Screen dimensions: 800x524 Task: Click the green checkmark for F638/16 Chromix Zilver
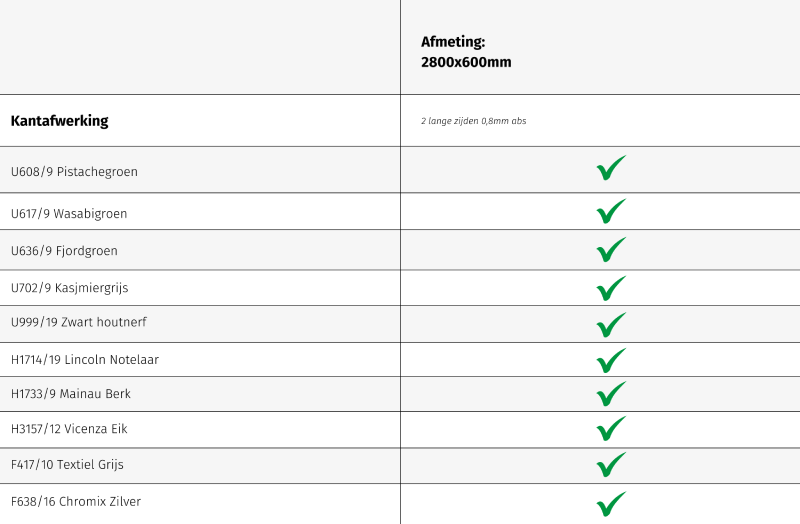[x=610, y=503]
